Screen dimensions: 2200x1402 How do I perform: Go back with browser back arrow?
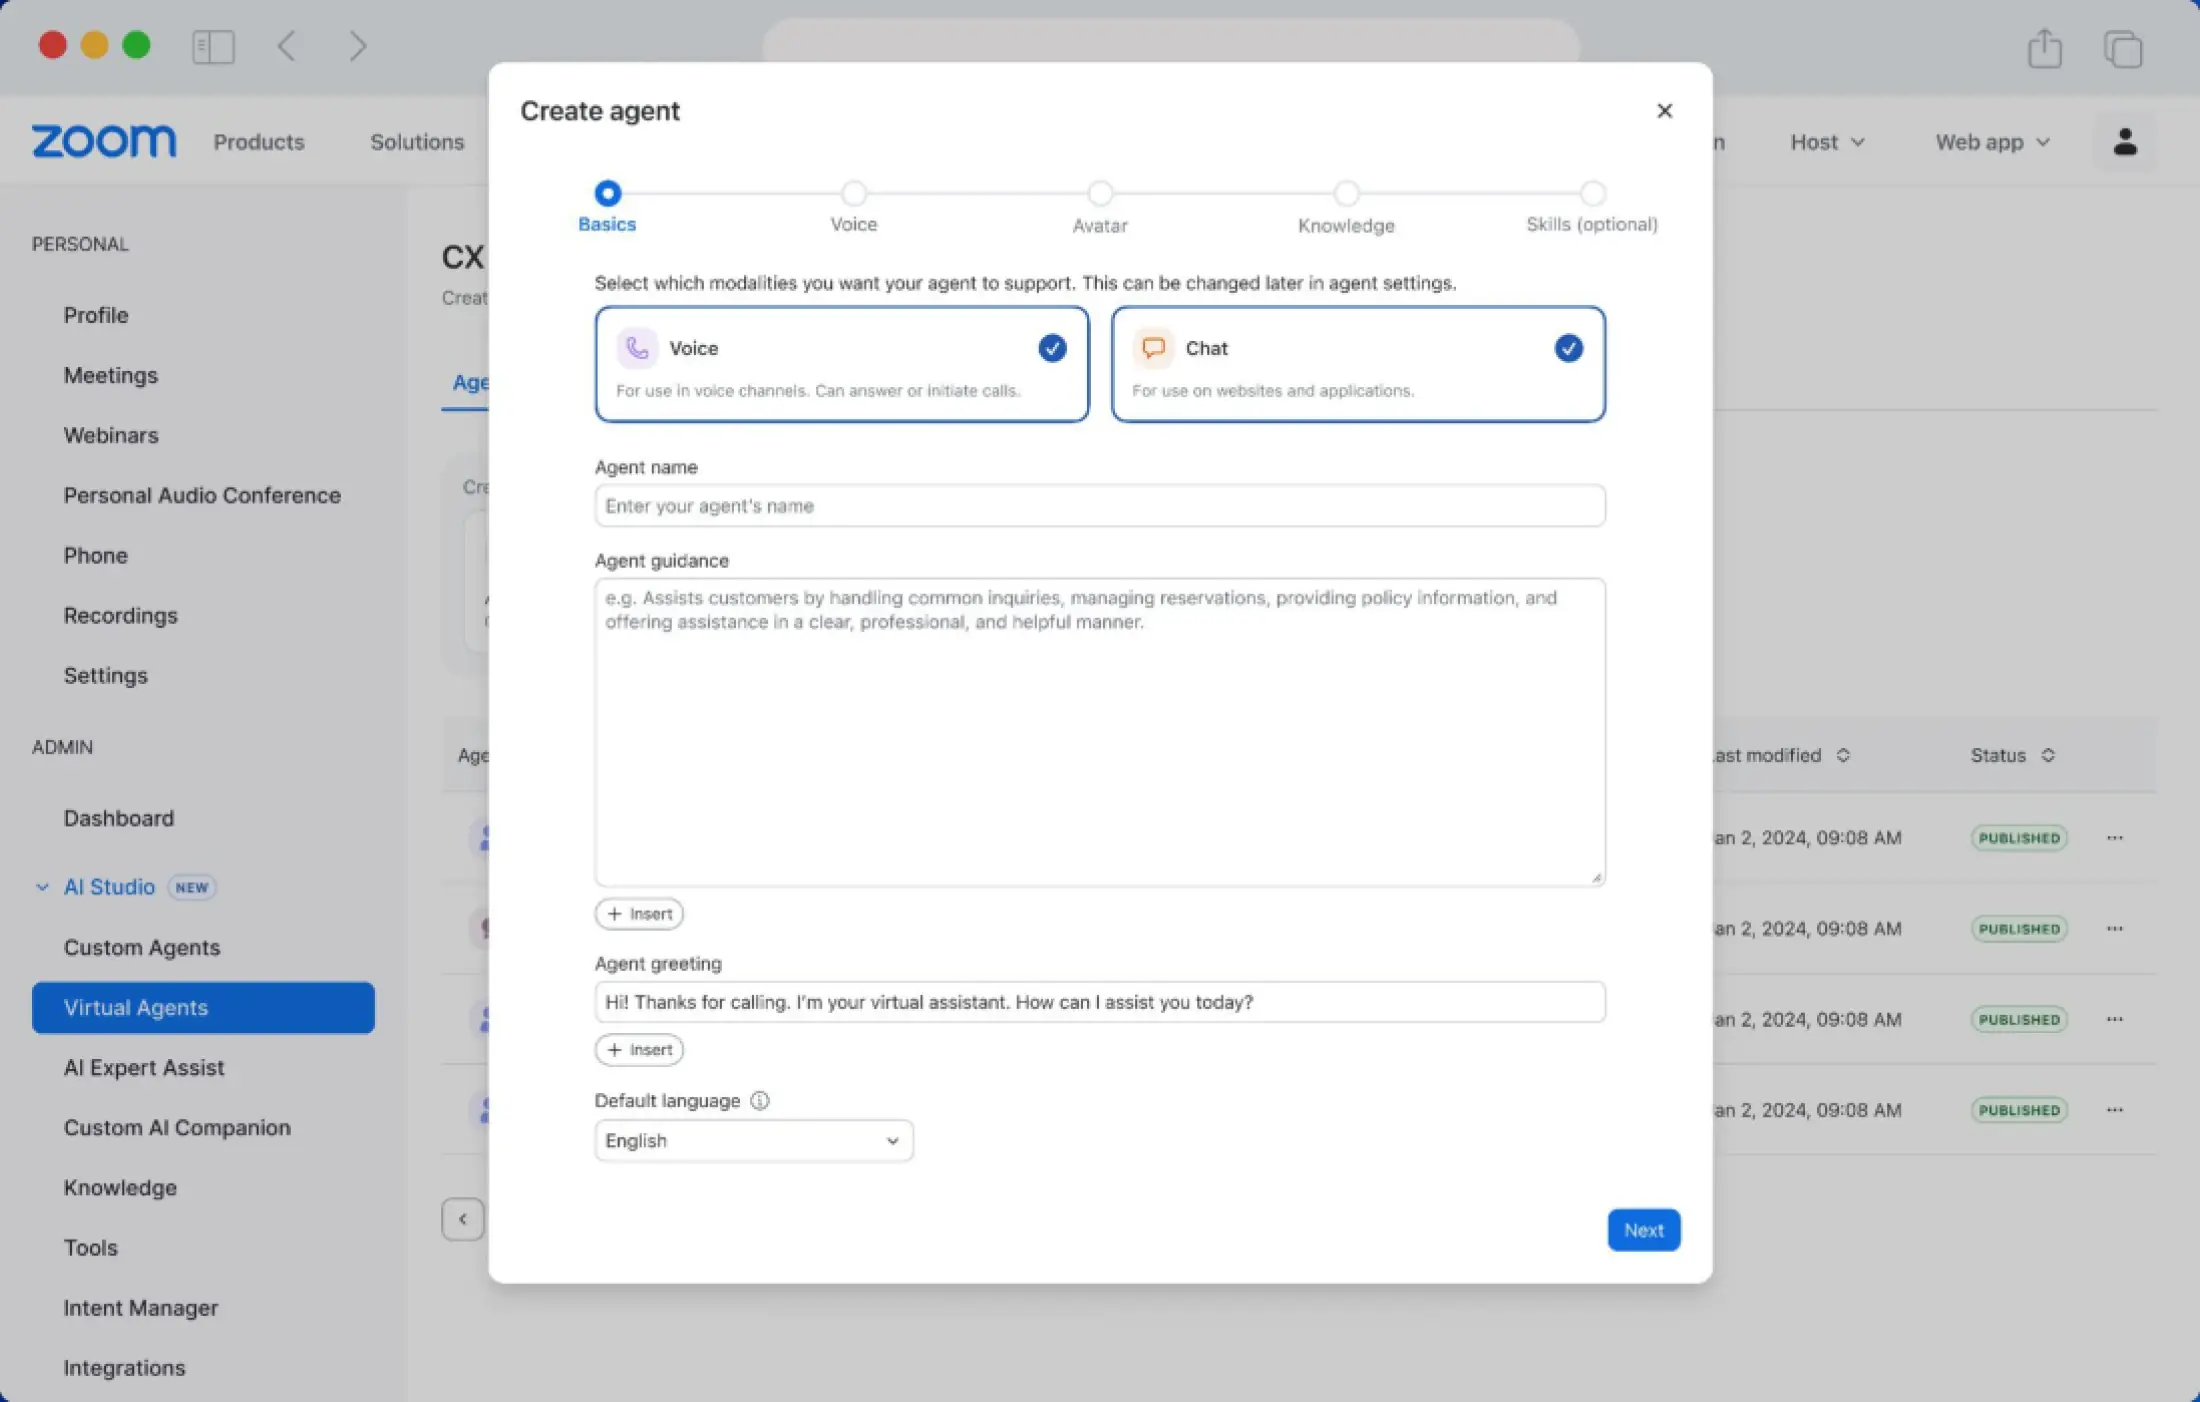[287, 46]
